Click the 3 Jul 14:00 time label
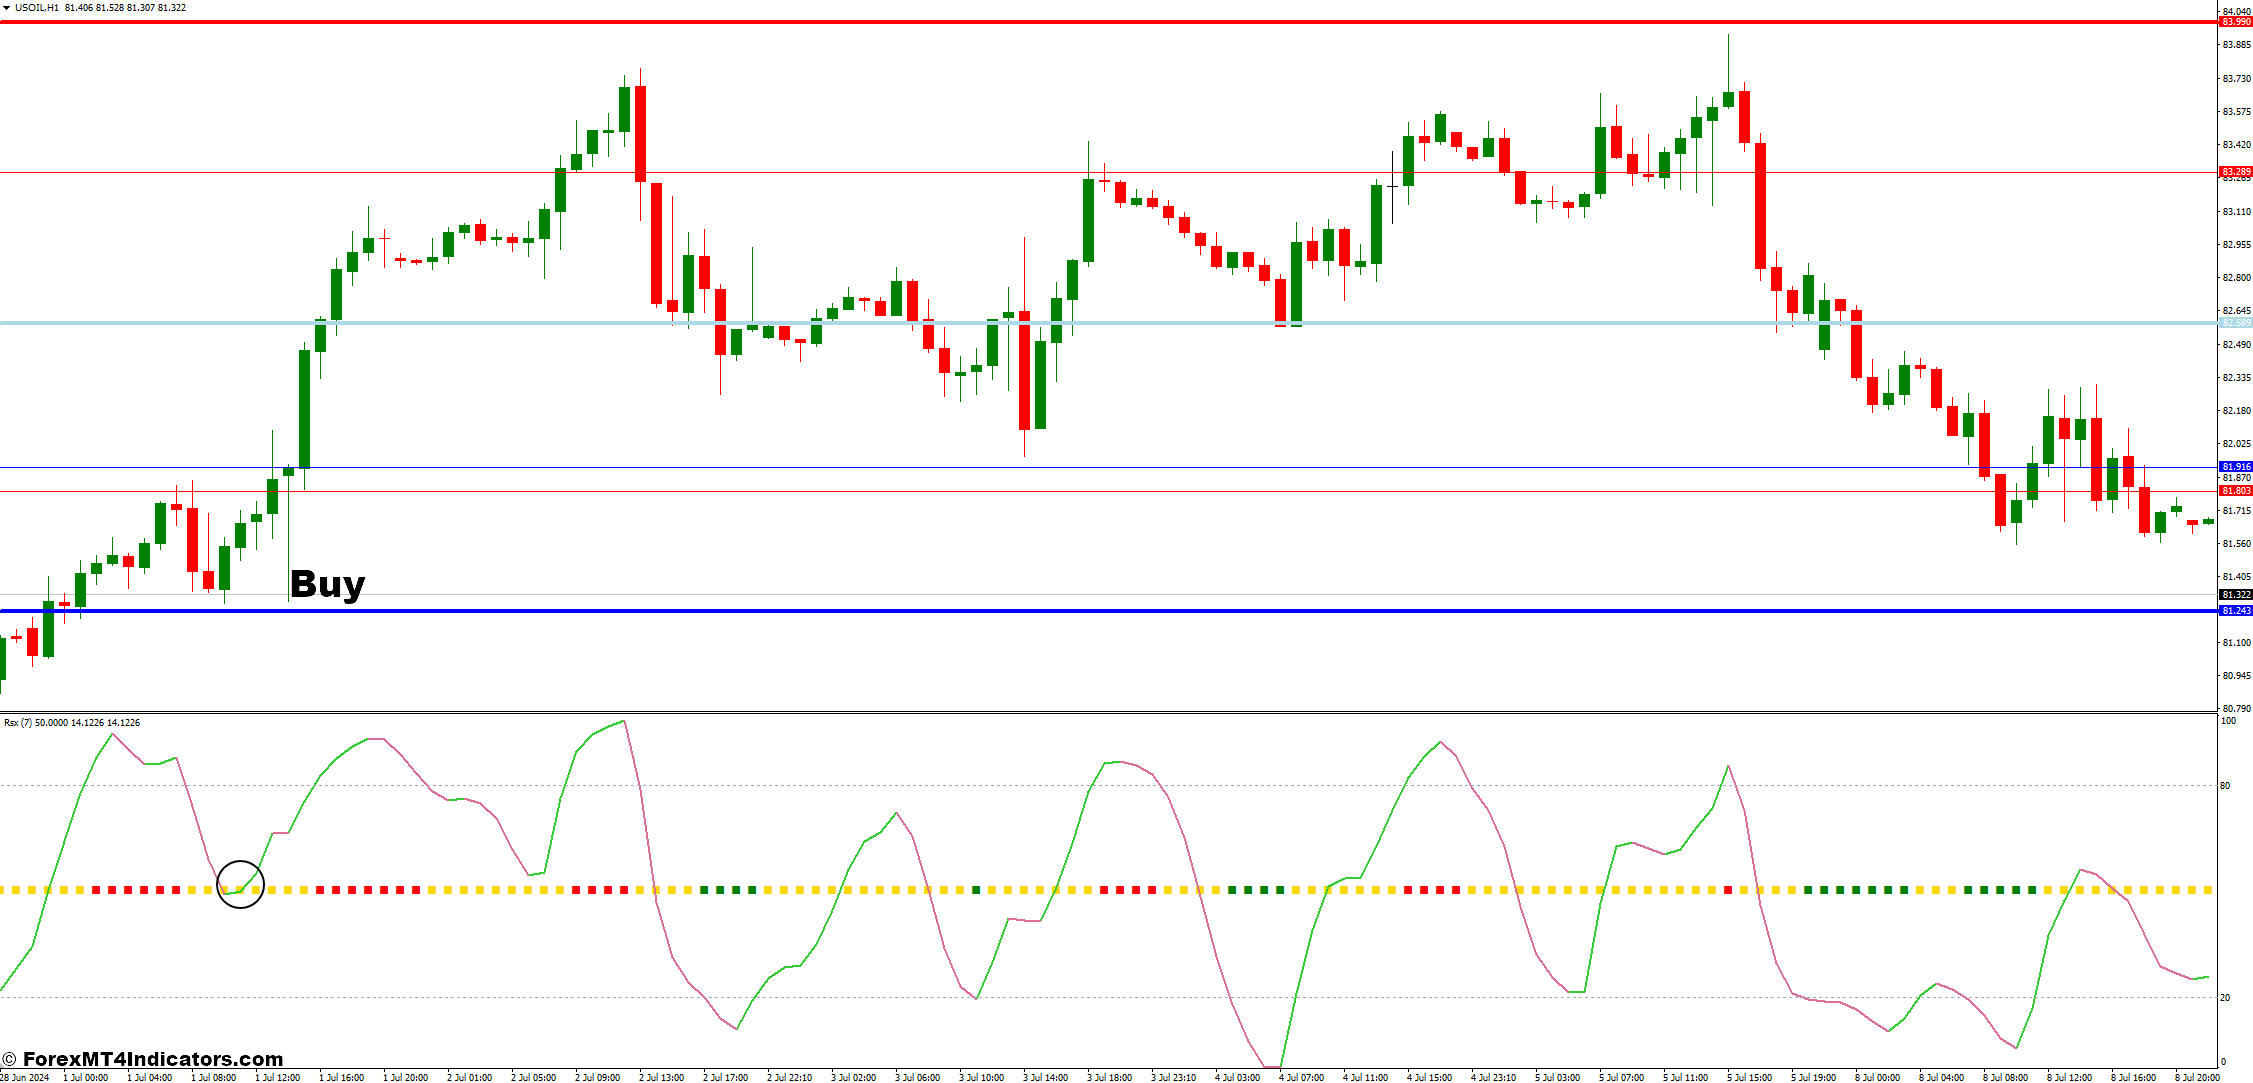Image resolution: width=2253 pixels, height=1083 pixels. (x=1046, y=1077)
